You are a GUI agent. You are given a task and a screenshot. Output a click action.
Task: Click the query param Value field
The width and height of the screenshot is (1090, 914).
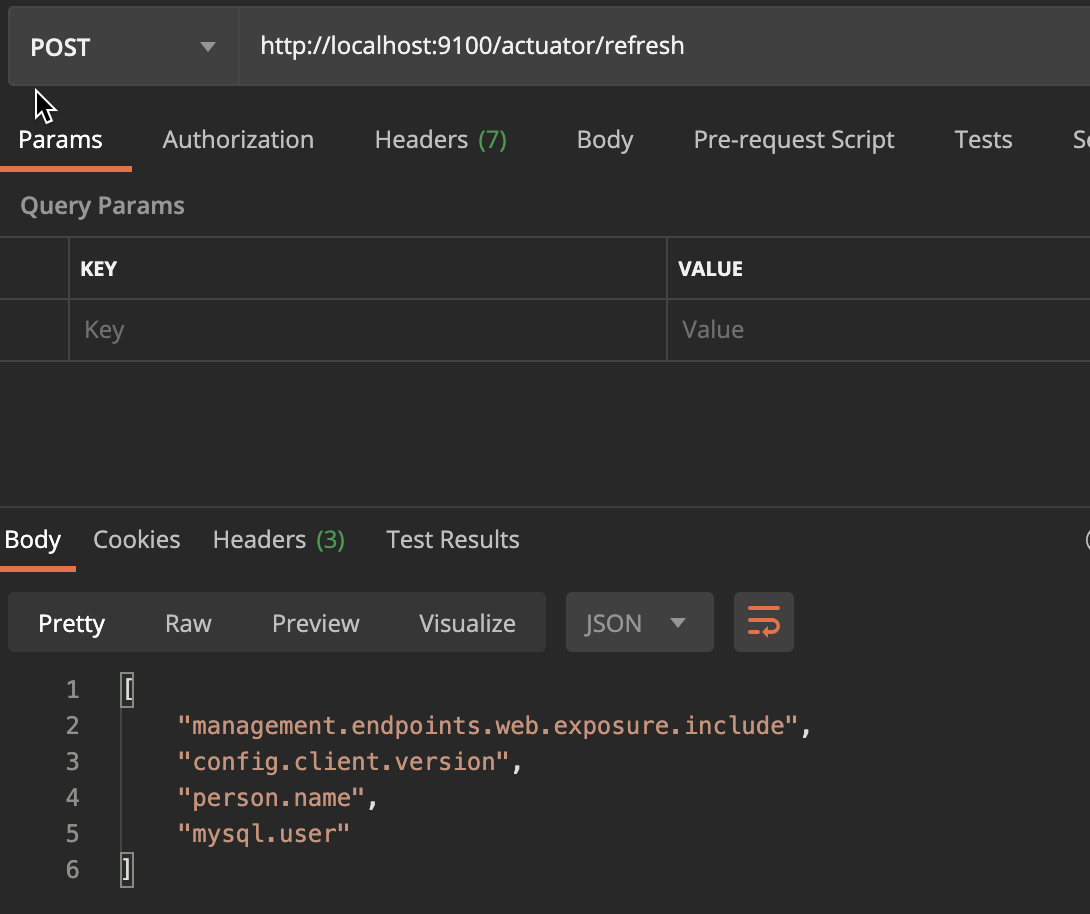click(x=876, y=330)
